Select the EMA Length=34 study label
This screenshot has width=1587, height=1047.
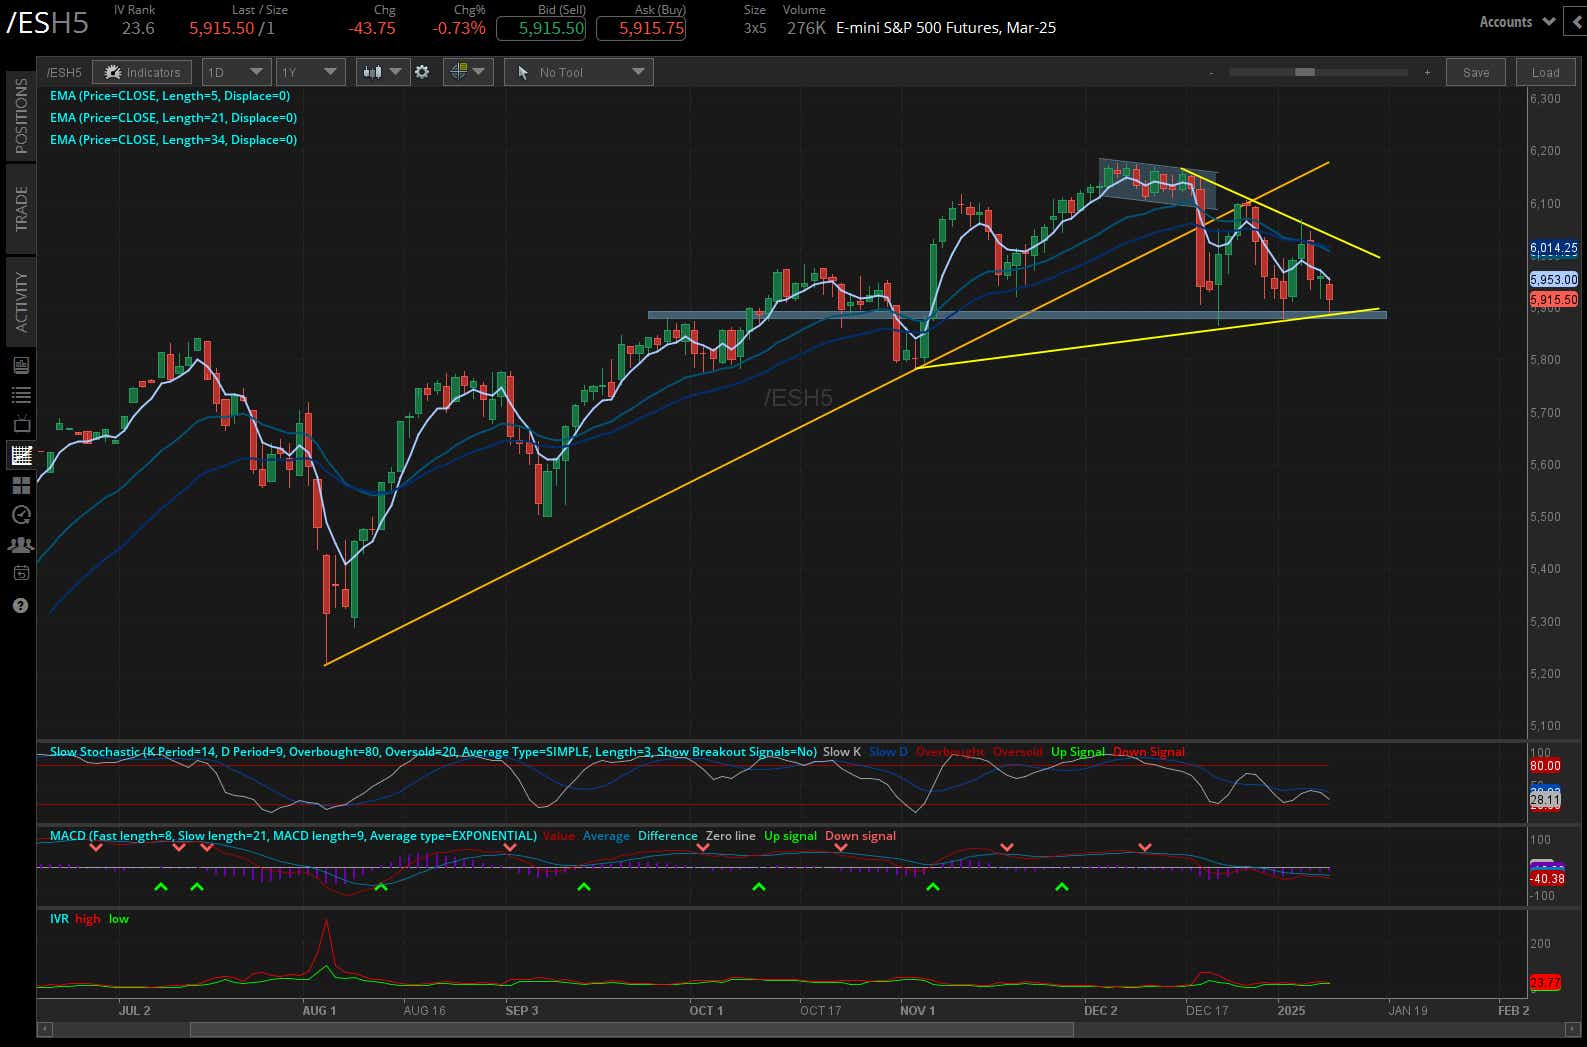click(x=173, y=140)
